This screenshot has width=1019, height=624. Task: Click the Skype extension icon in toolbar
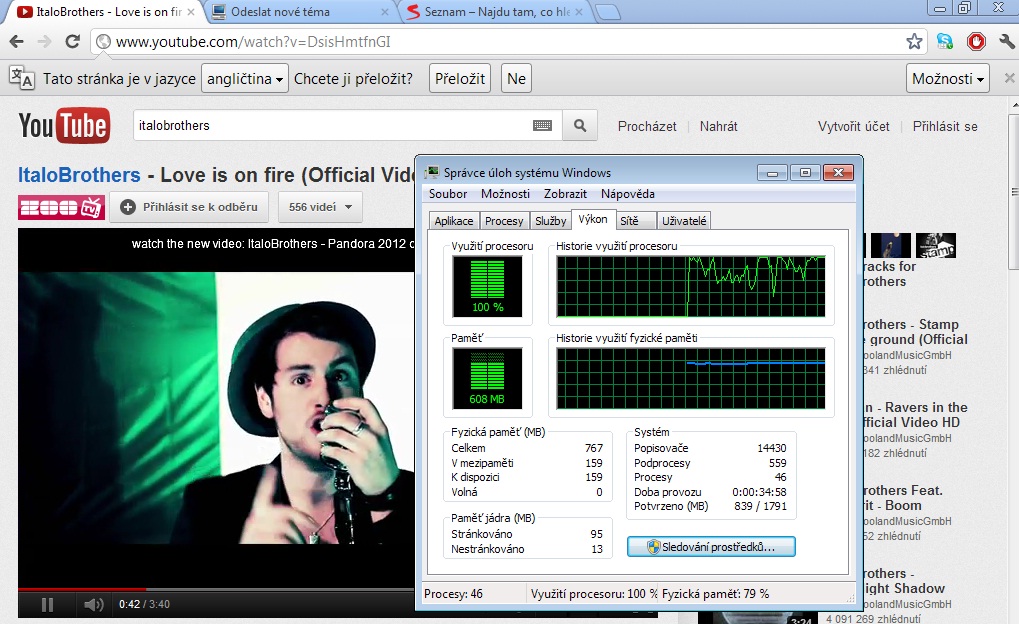[945, 42]
